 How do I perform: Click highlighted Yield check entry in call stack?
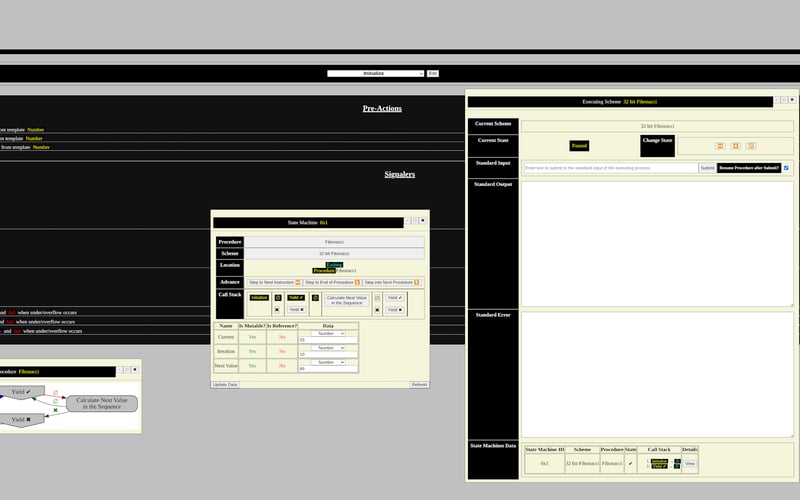[296, 297]
